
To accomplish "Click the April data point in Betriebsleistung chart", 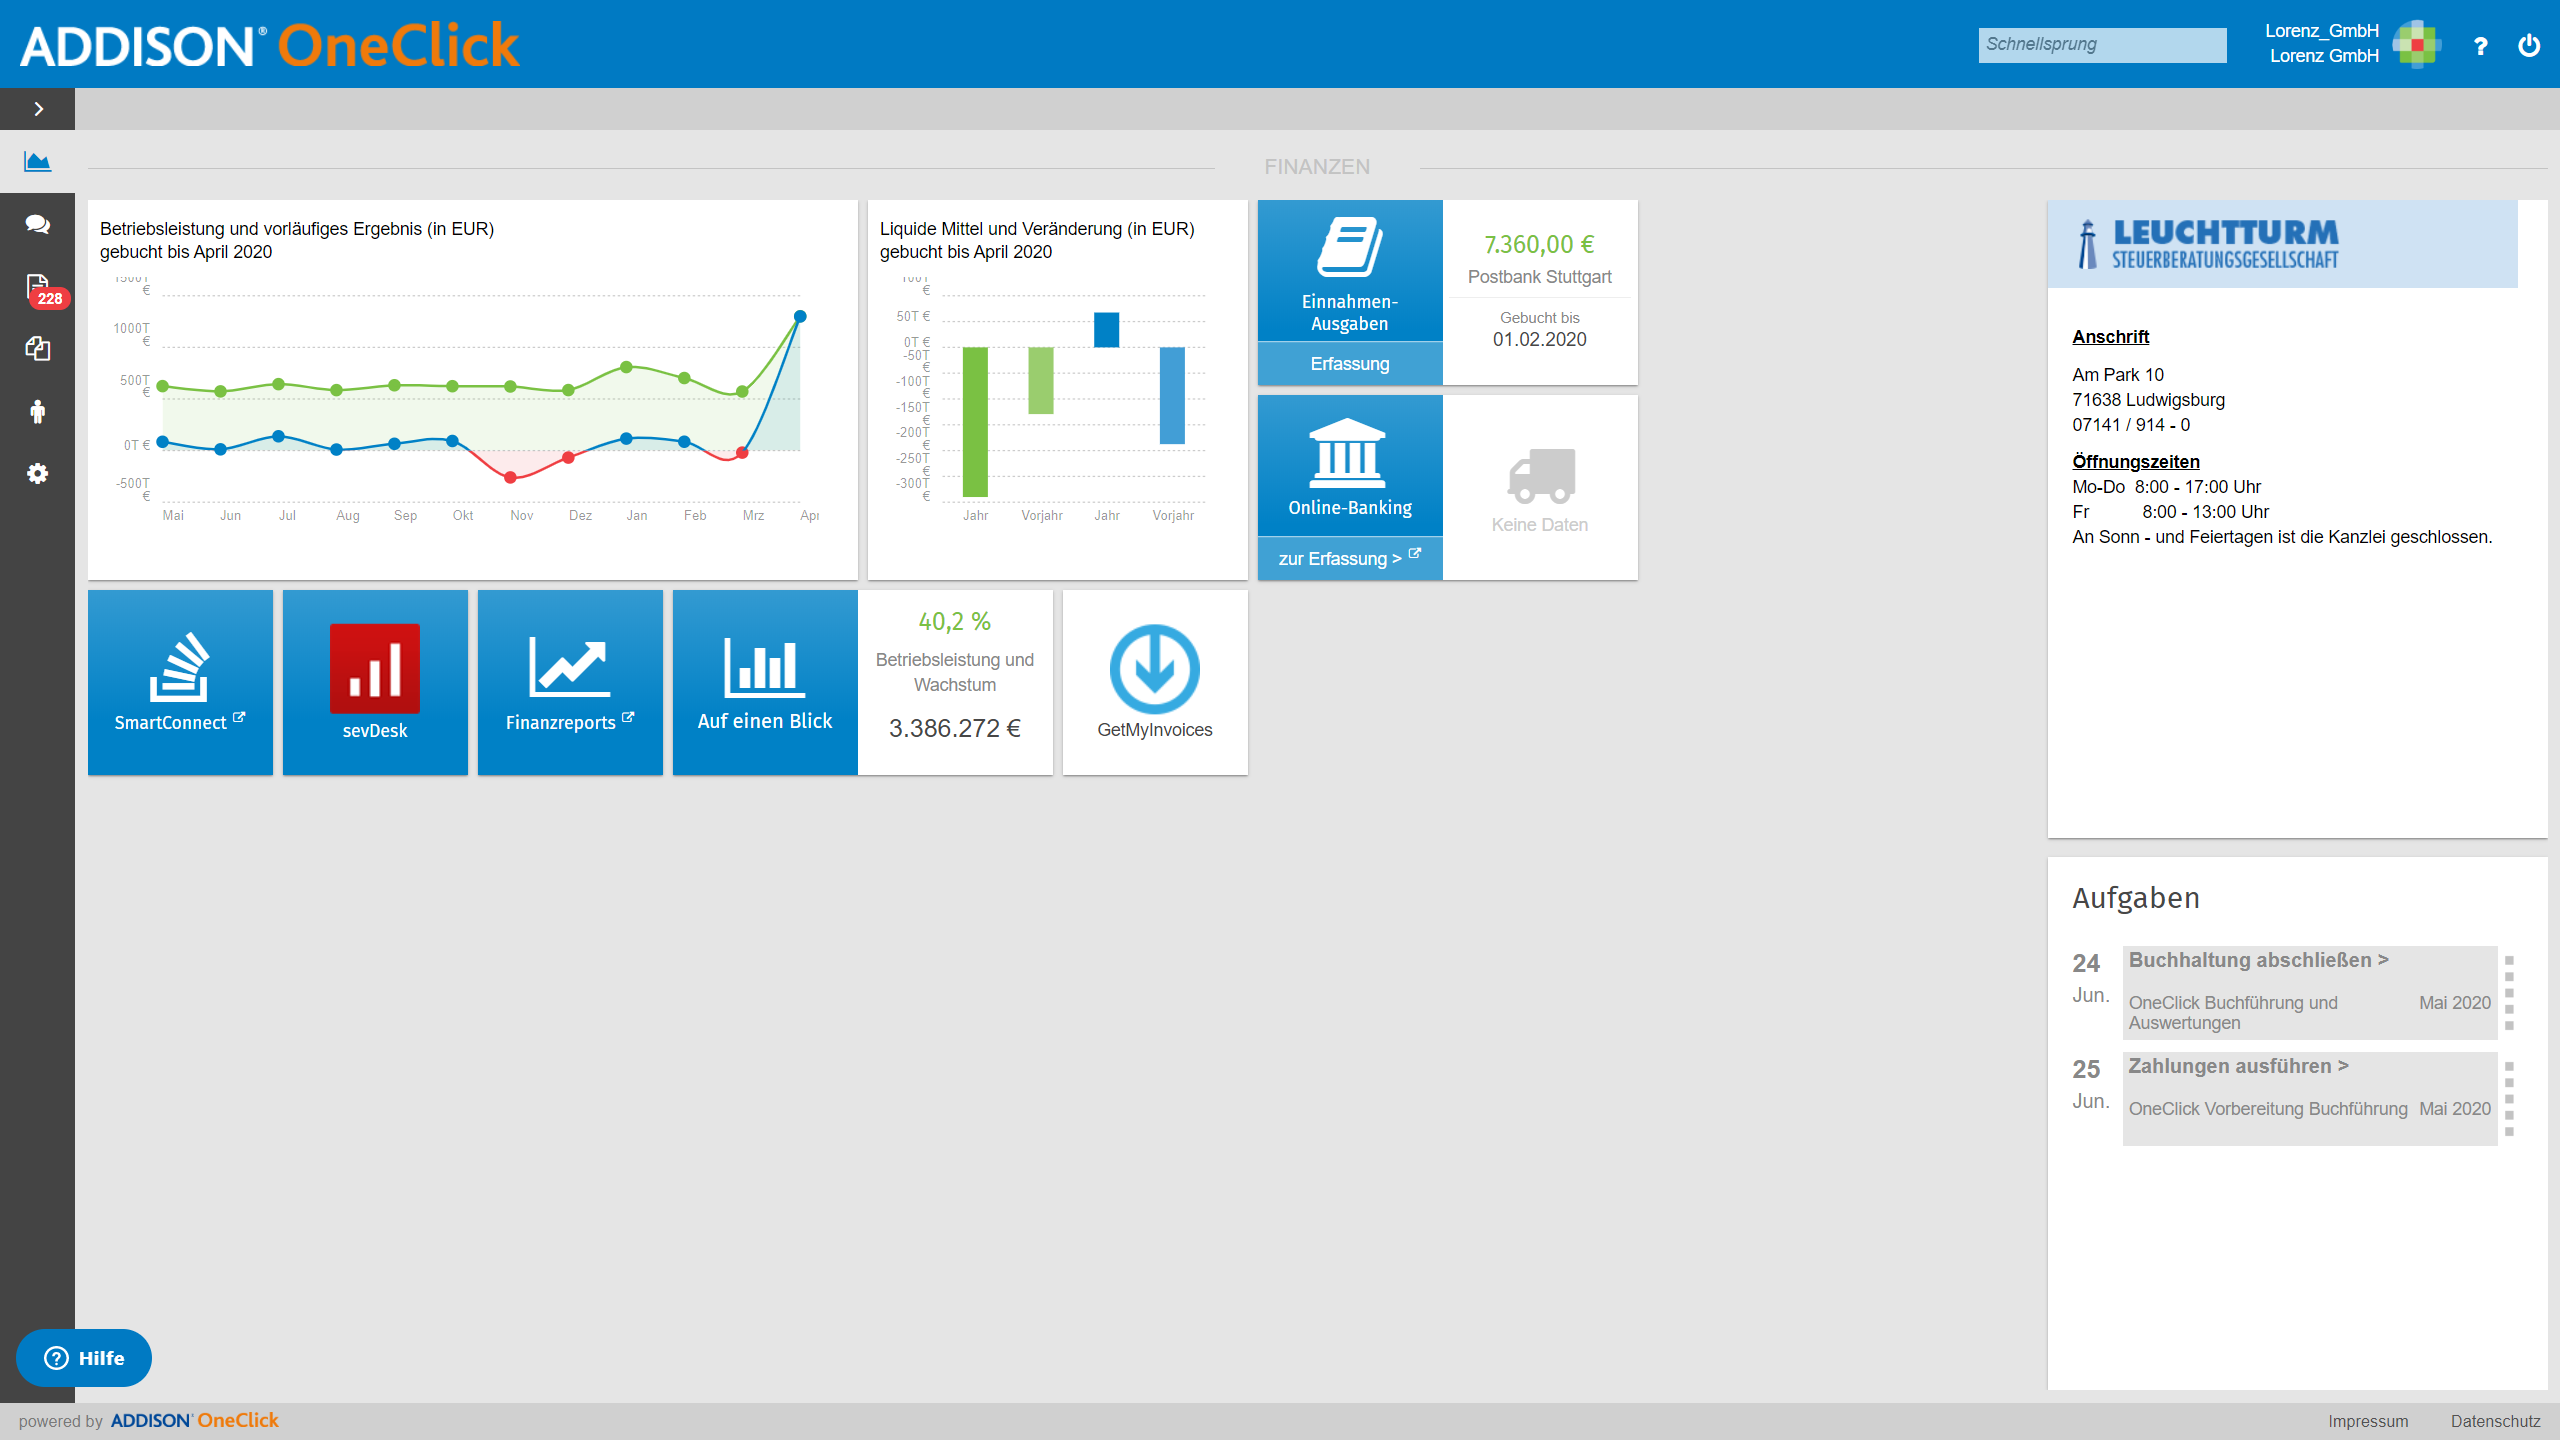I will tap(800, 316).
